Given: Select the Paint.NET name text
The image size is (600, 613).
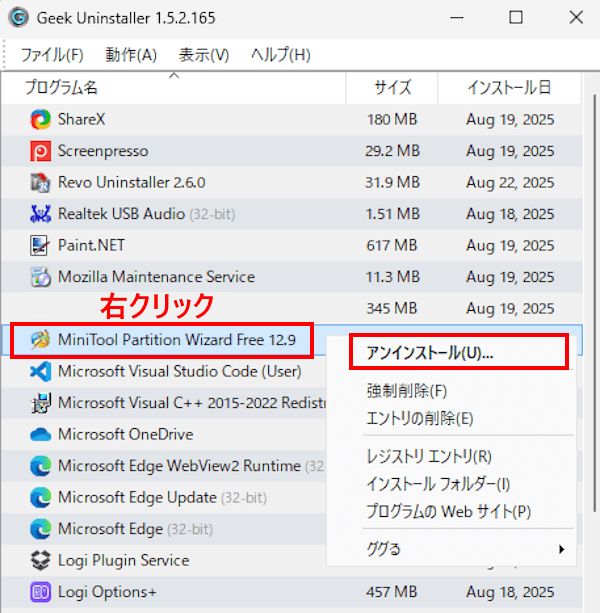Looking at the screenshot, I should [x=91, y=246].
